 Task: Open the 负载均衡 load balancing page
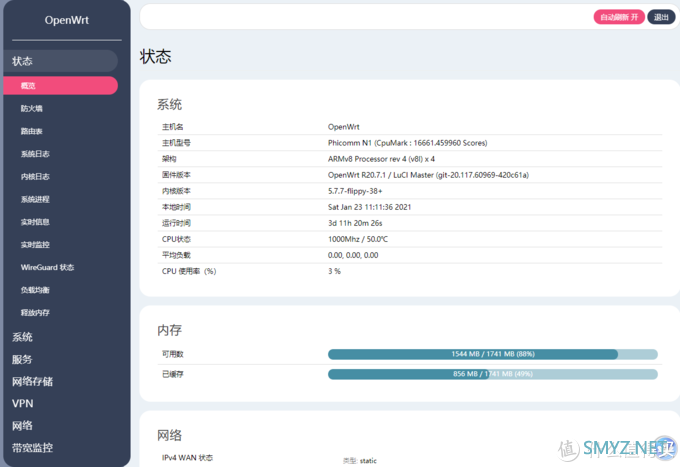click(x=35, y=290)
